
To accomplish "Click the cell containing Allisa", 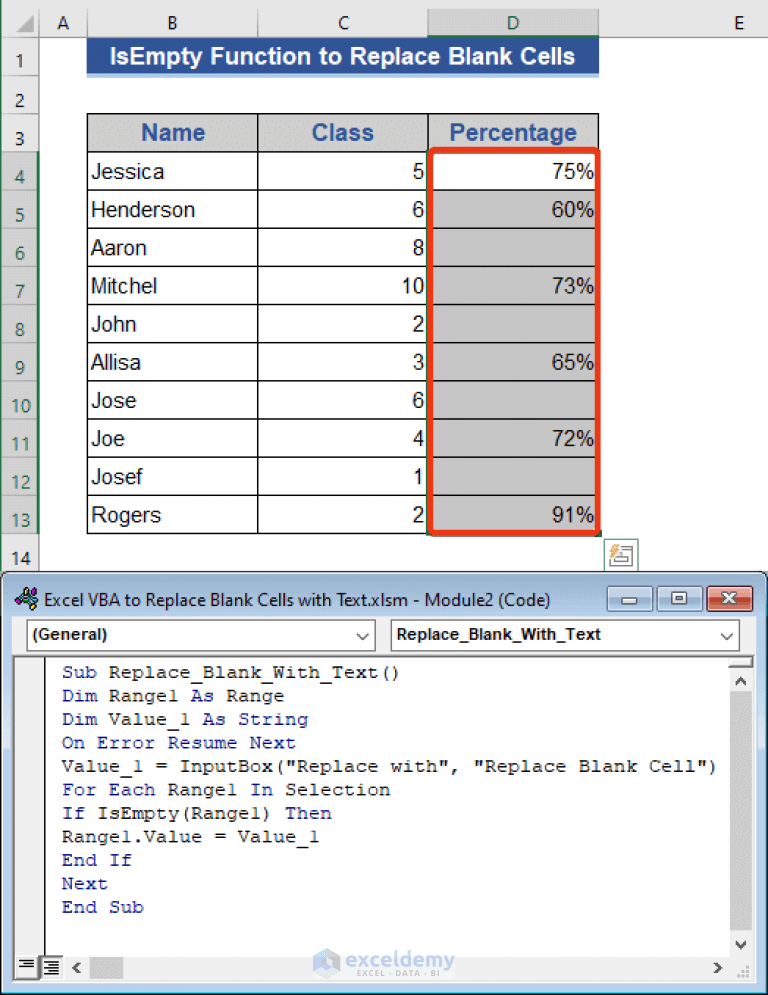I will tap(173, 362).
